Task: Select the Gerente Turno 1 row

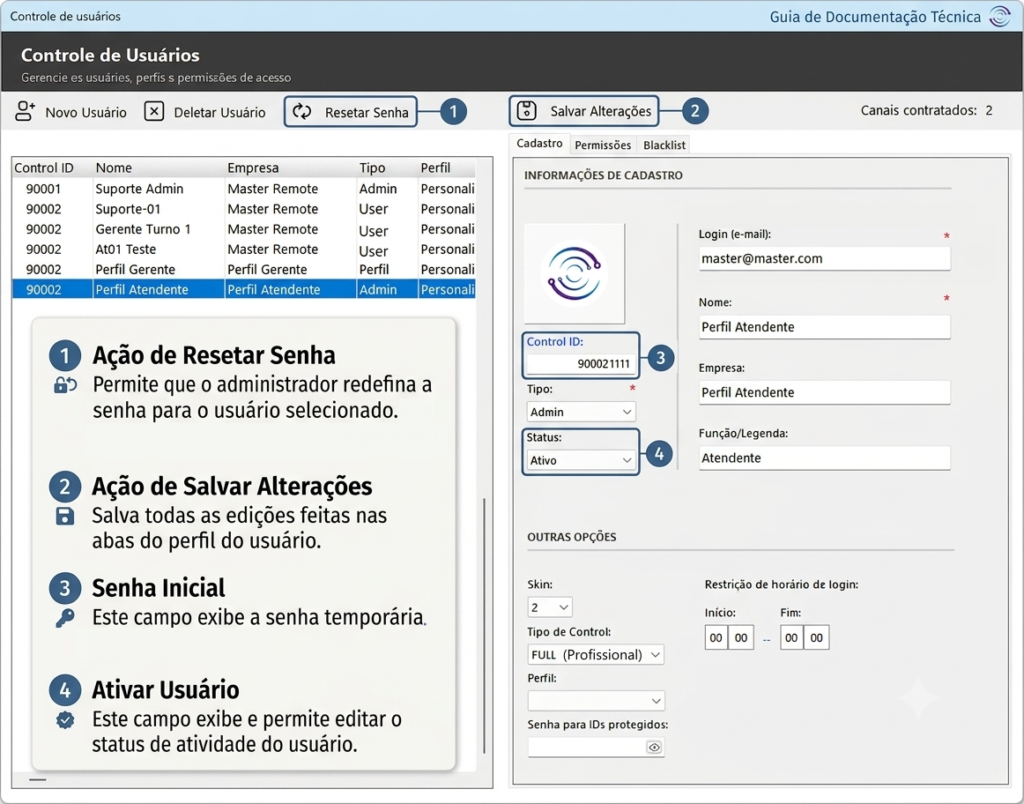Action: [244, 229]
